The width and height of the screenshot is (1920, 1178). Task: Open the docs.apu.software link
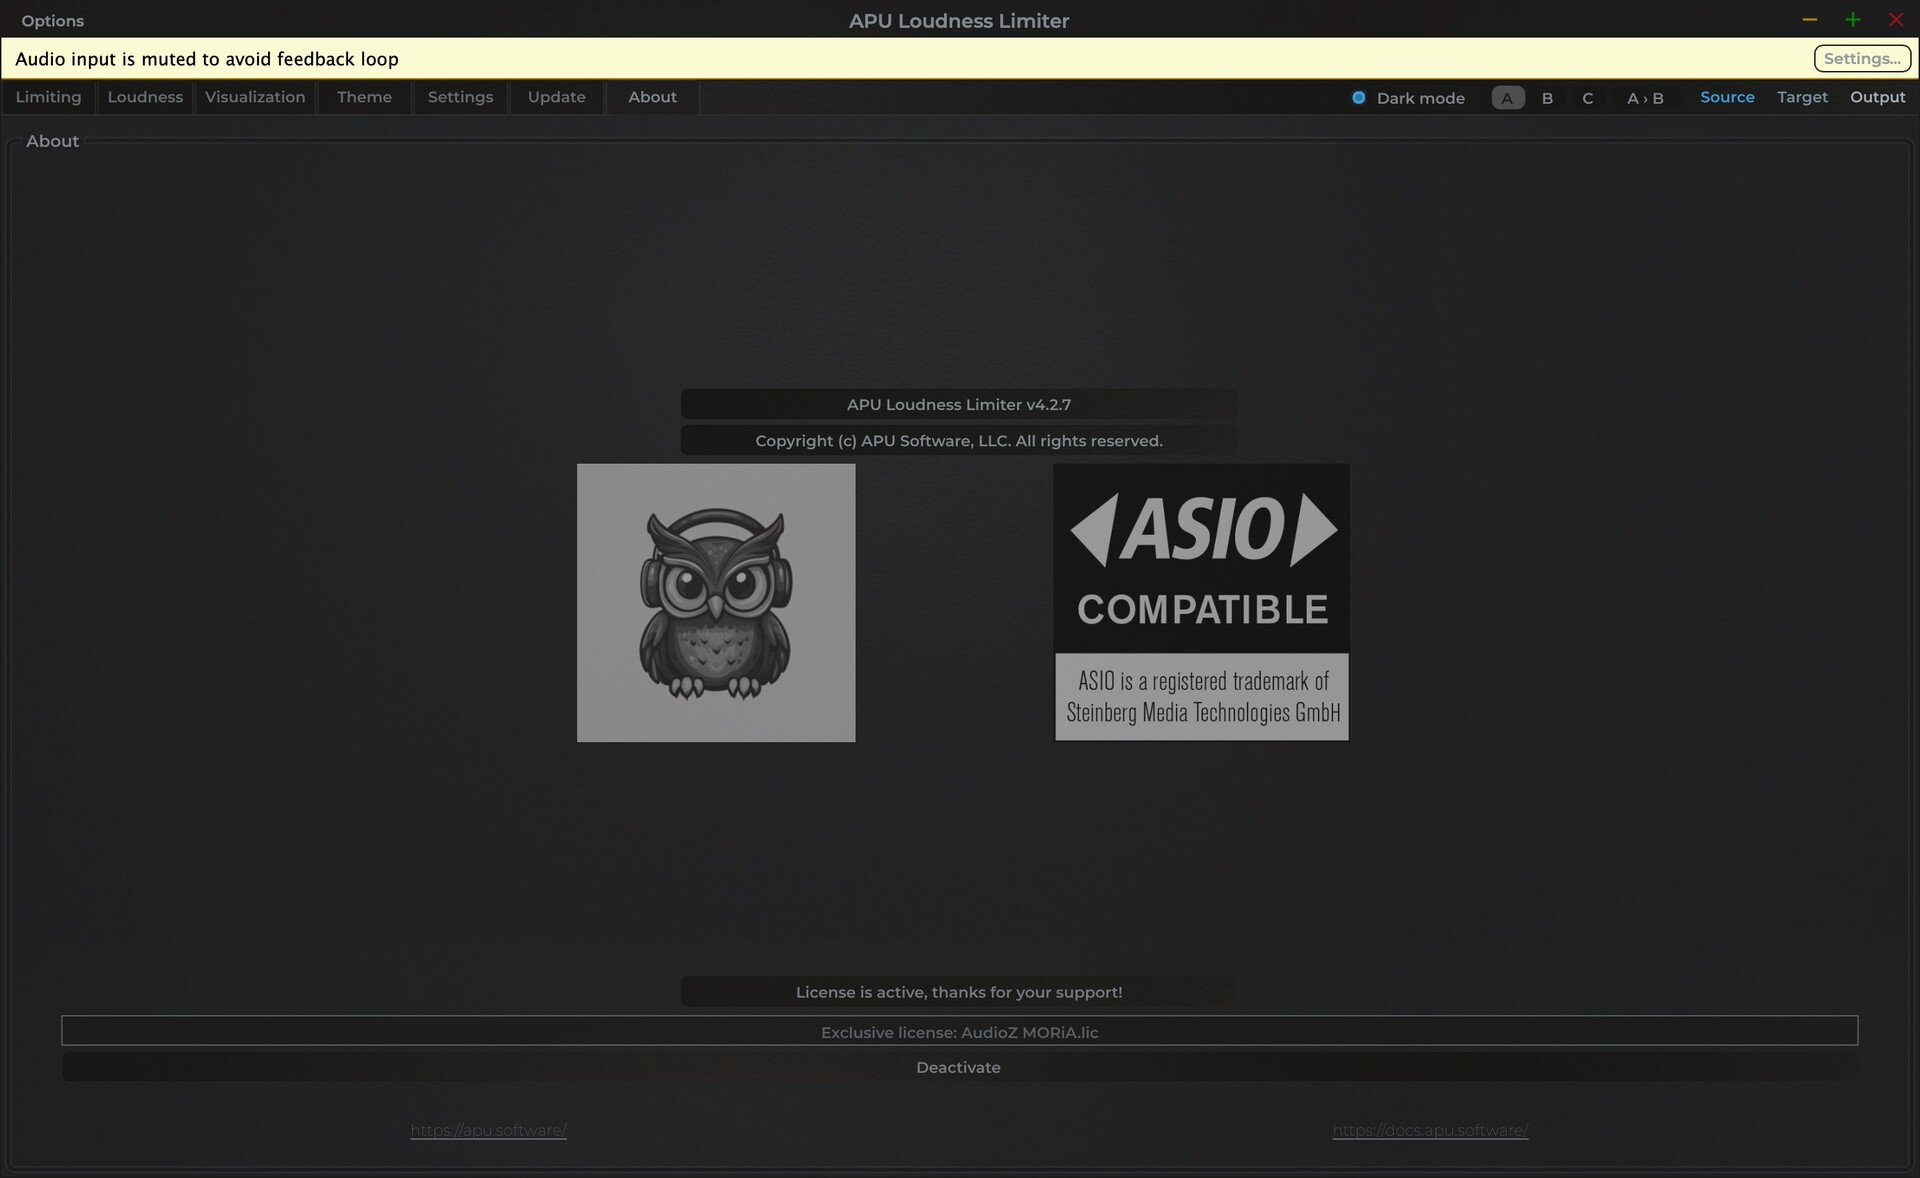pos(1430,1130)
